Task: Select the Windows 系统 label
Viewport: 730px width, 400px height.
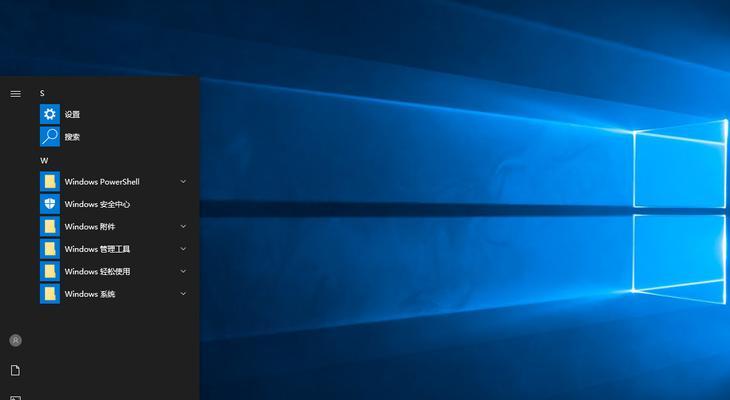Action: point(90,294)
